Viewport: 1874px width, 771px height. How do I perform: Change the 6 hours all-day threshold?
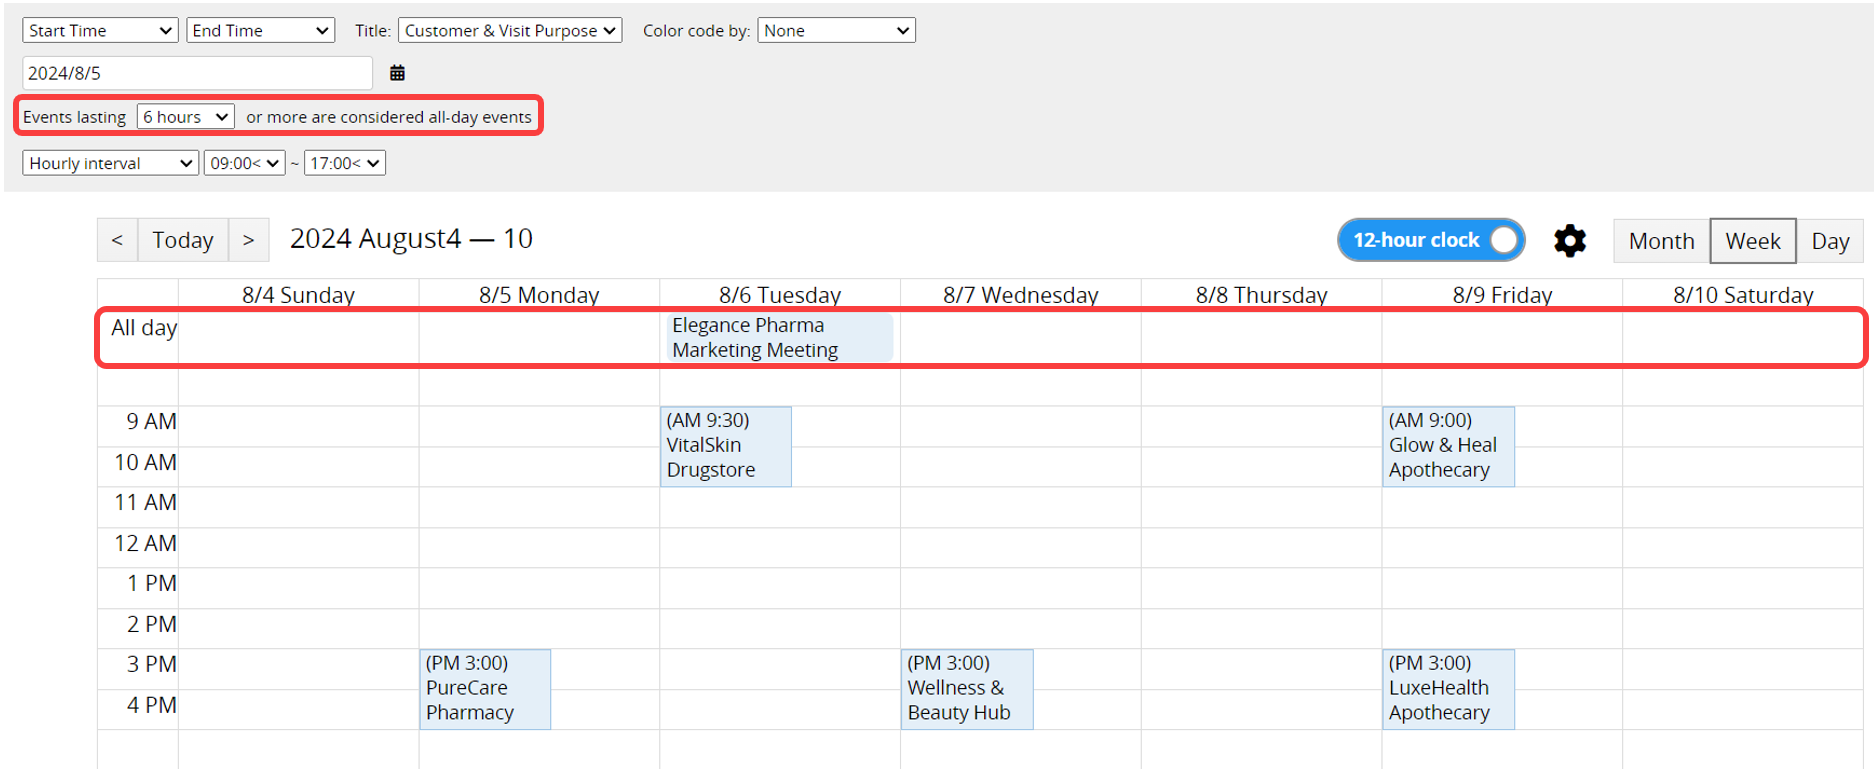click(x=186, y=117)
